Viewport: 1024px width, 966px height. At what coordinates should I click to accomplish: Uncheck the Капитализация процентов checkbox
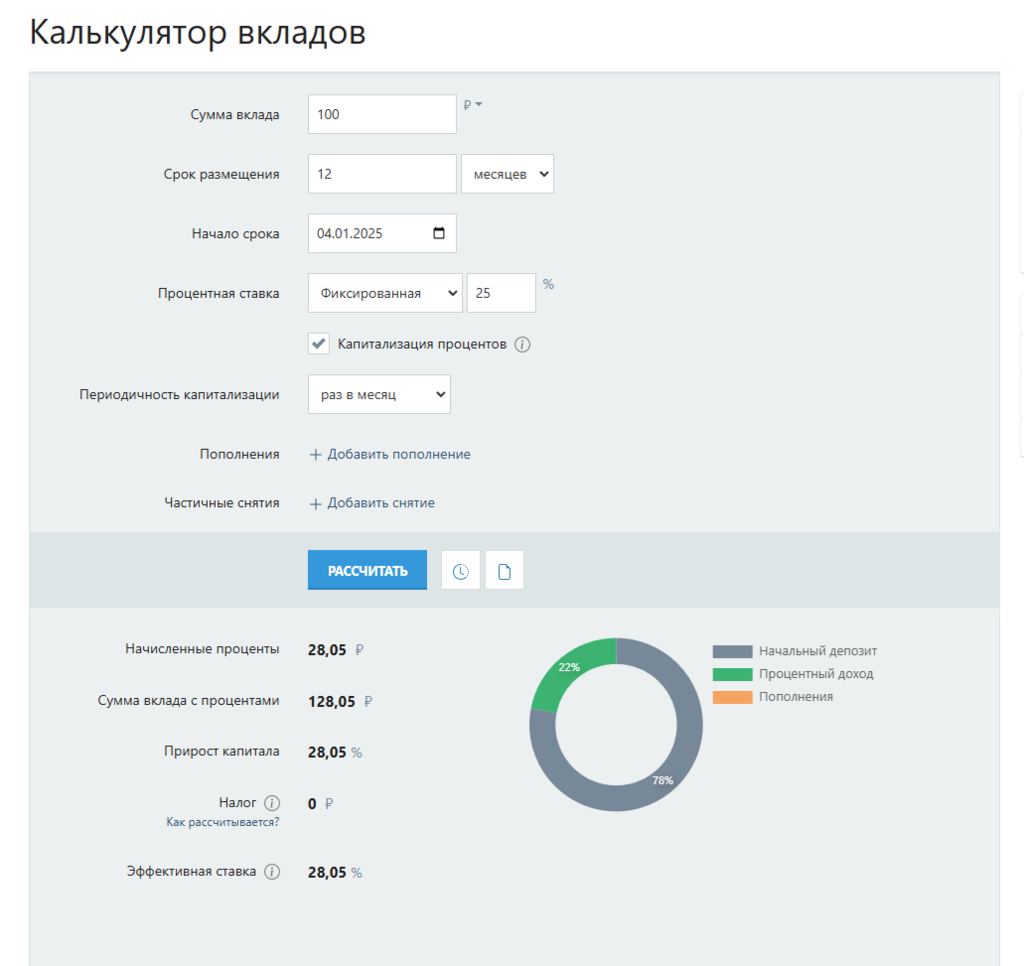pyautogui.click(x=318, y=343)
